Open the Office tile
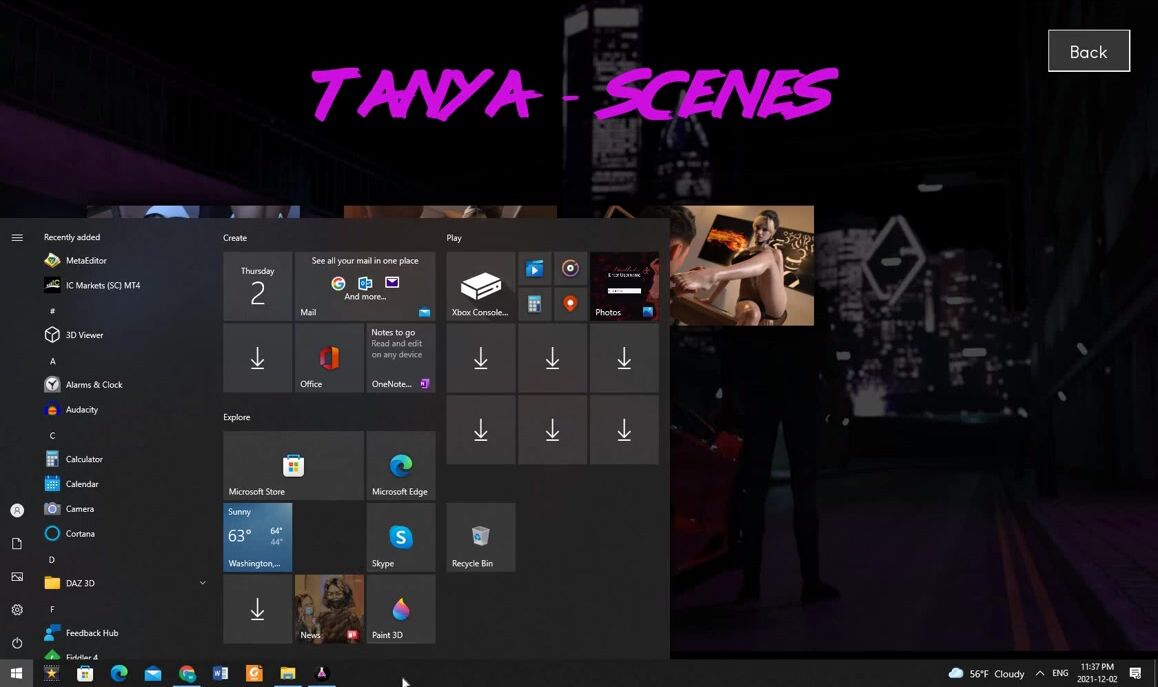The width and height of the screenshot is (1158, 687). pyautogui.click(x=329, y=358)
